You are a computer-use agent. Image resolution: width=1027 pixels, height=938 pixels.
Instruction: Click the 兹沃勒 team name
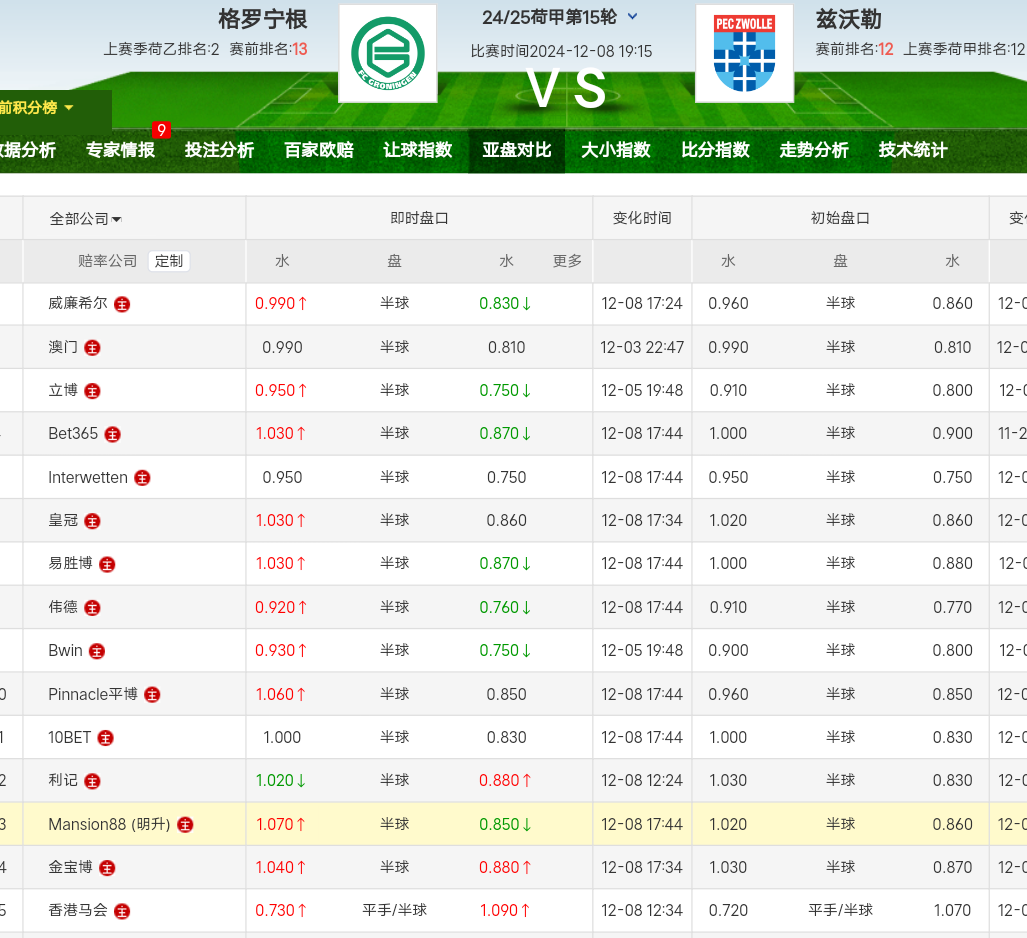(x=849, y=19)
